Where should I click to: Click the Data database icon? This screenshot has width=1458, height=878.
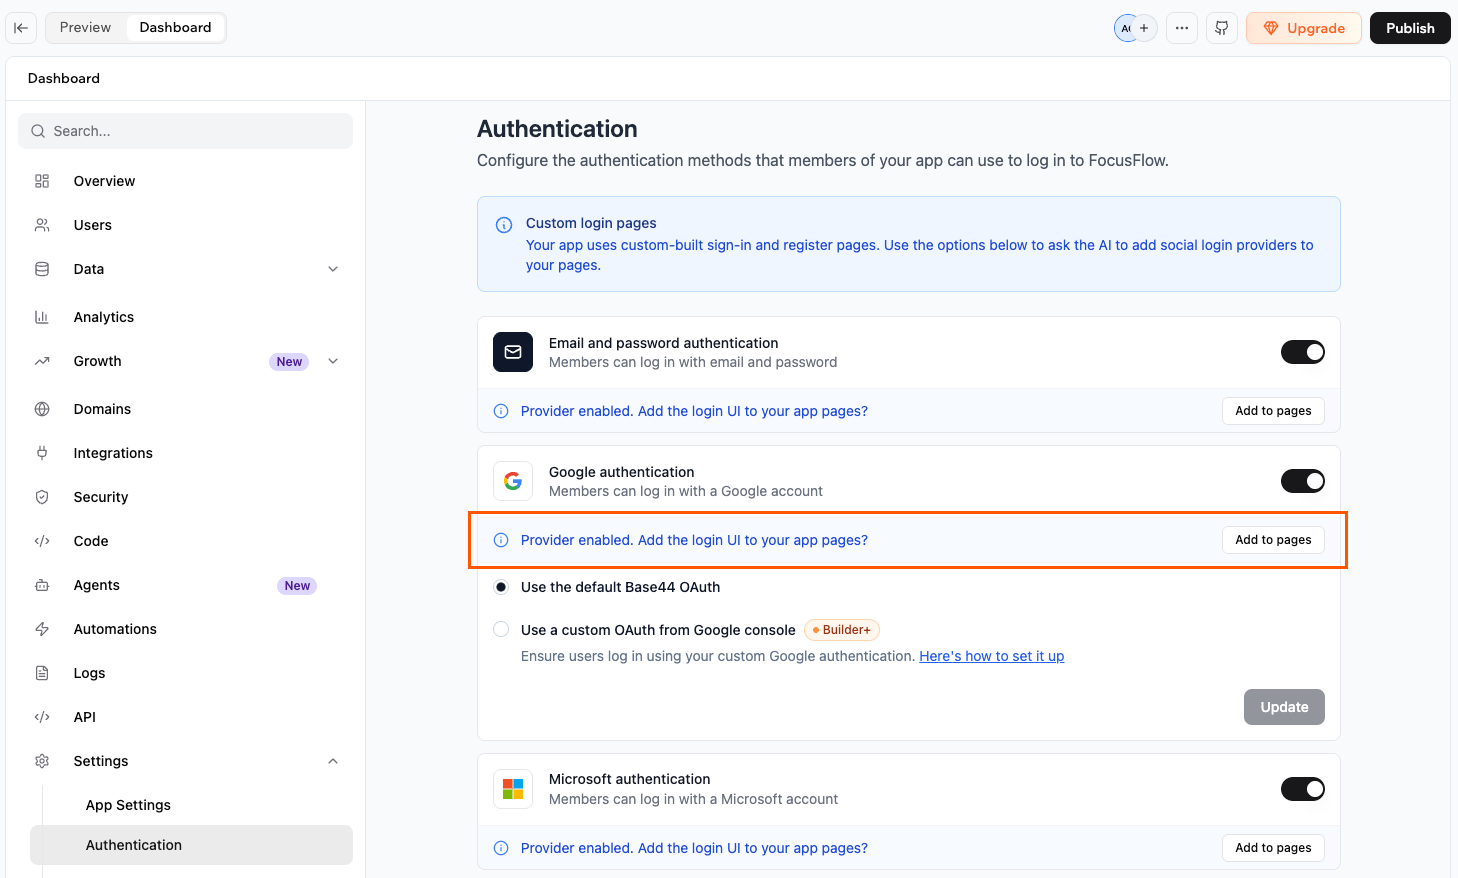[x=42, y=269]
